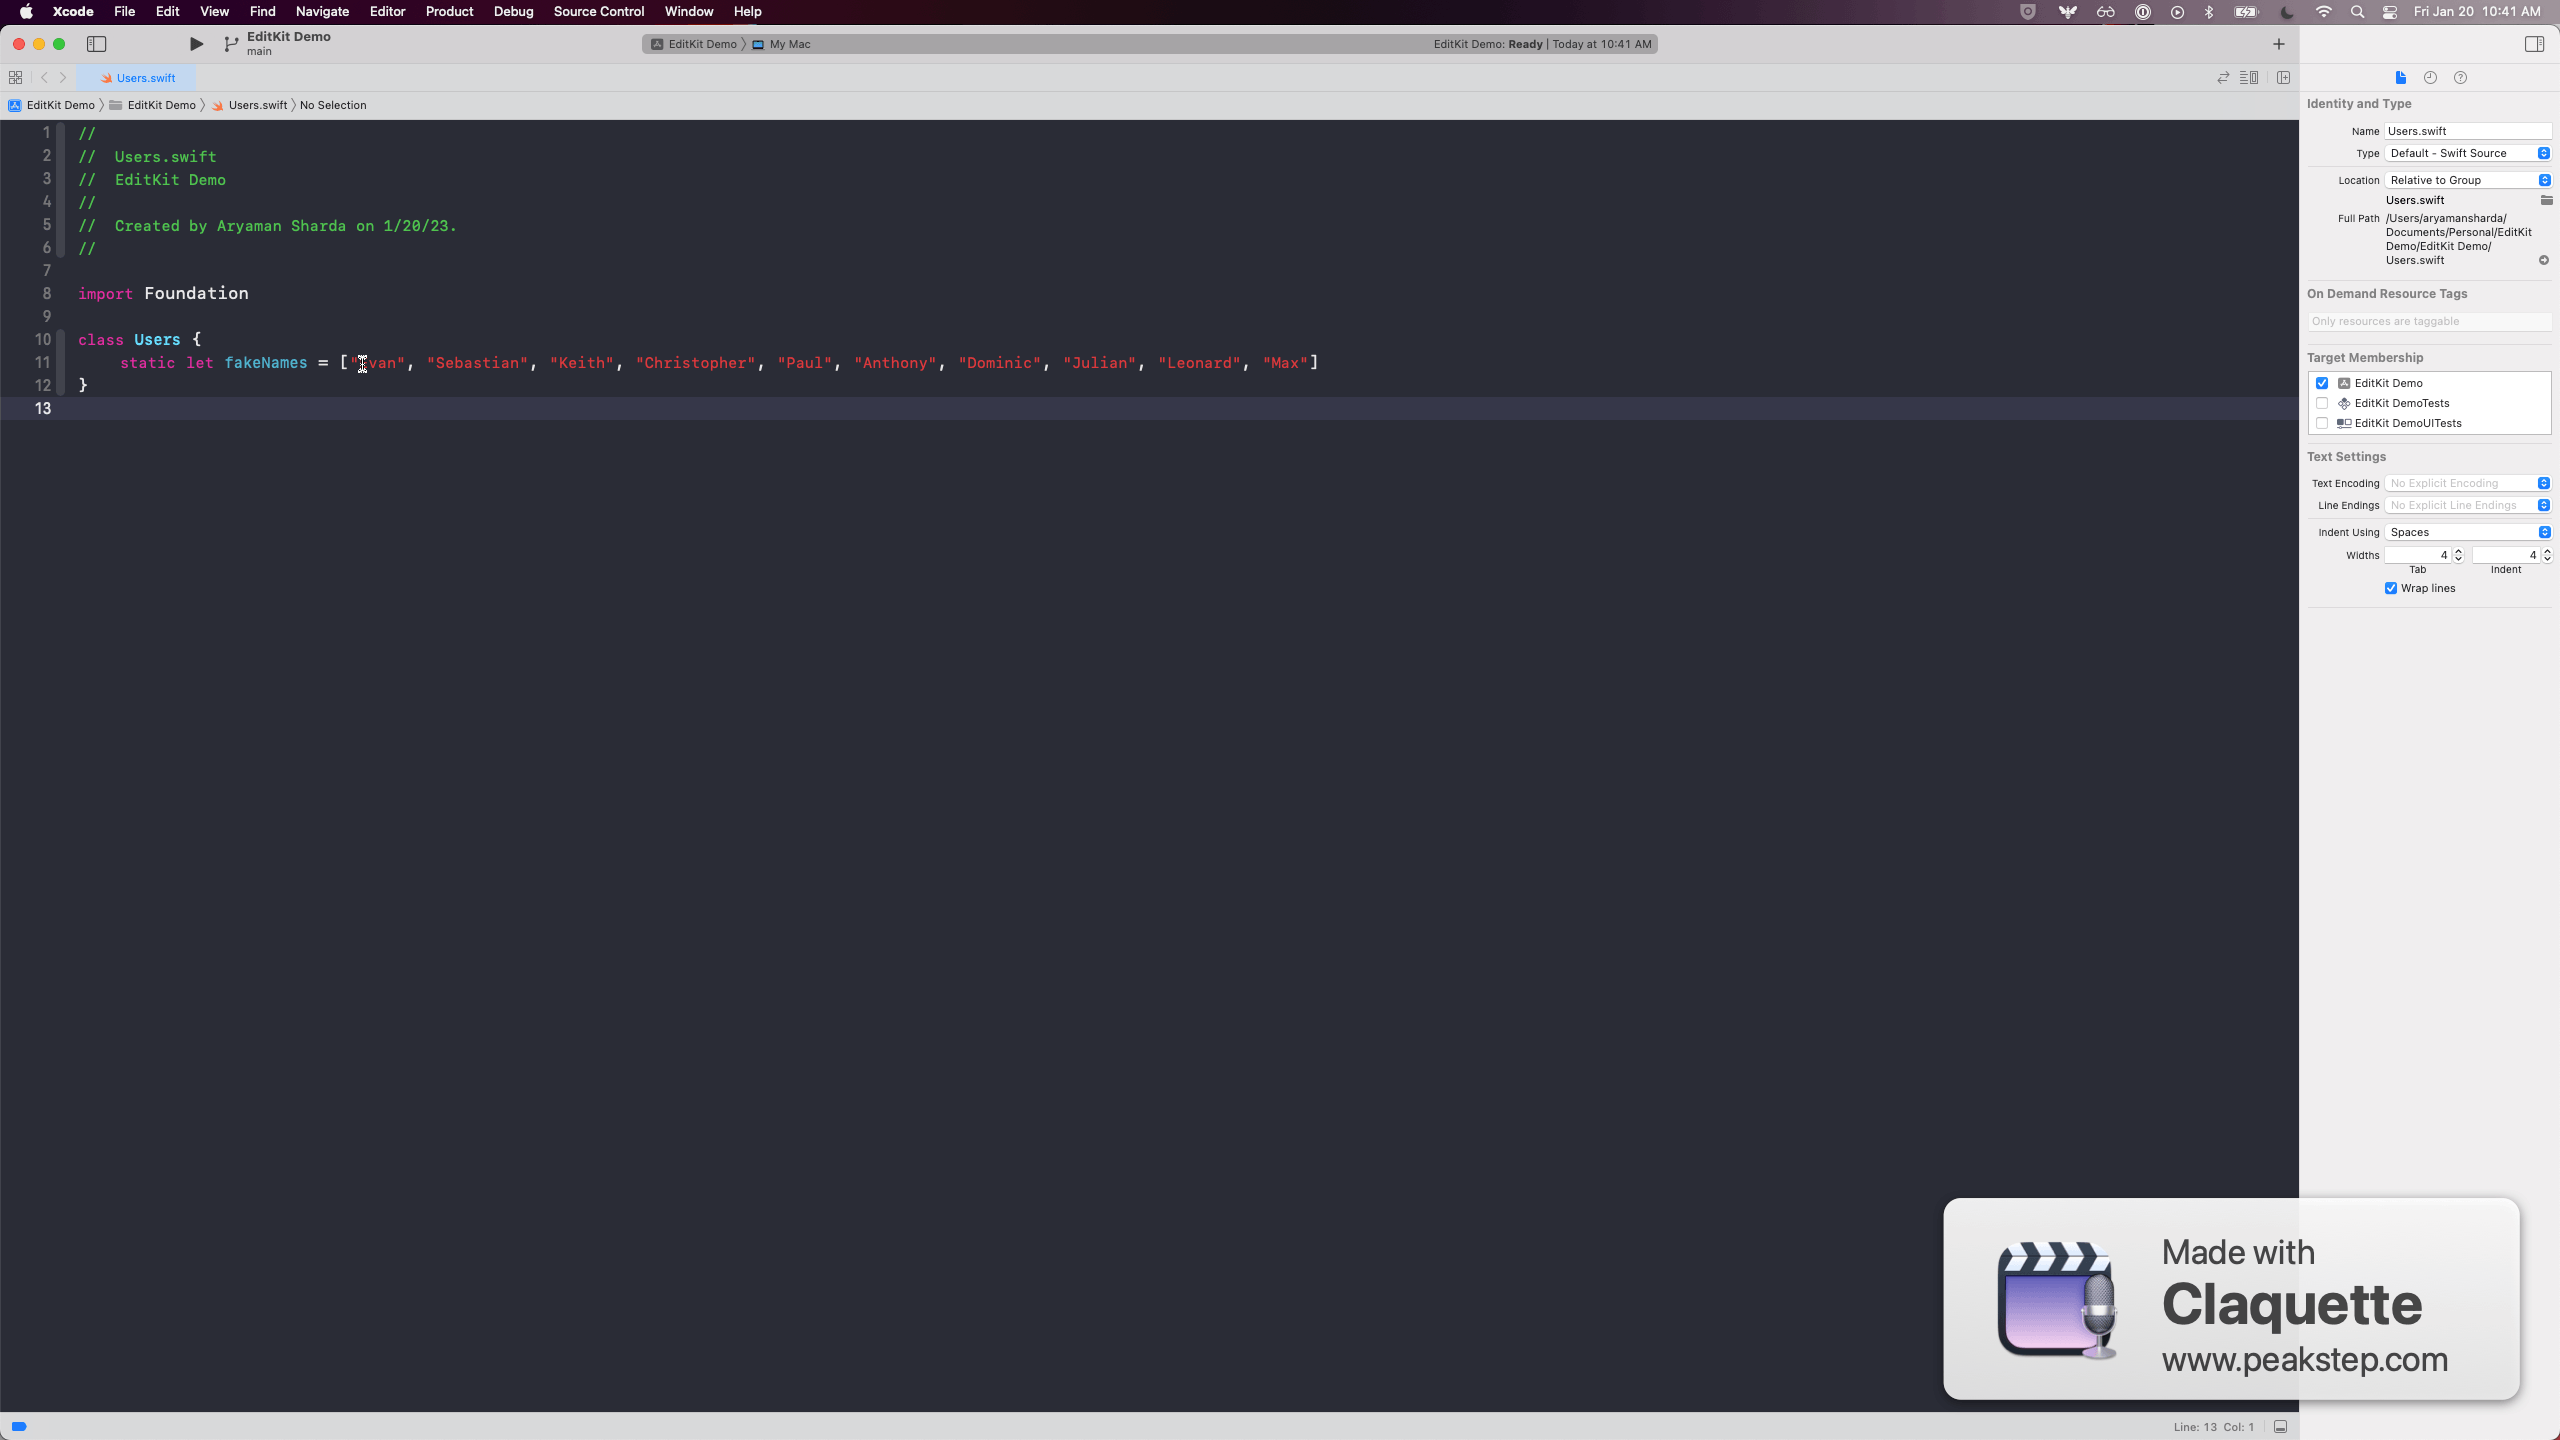This screenshot has height=1440, width=2560.
Task: Open the editor options adjust menu
Action: coord(2251,77)
